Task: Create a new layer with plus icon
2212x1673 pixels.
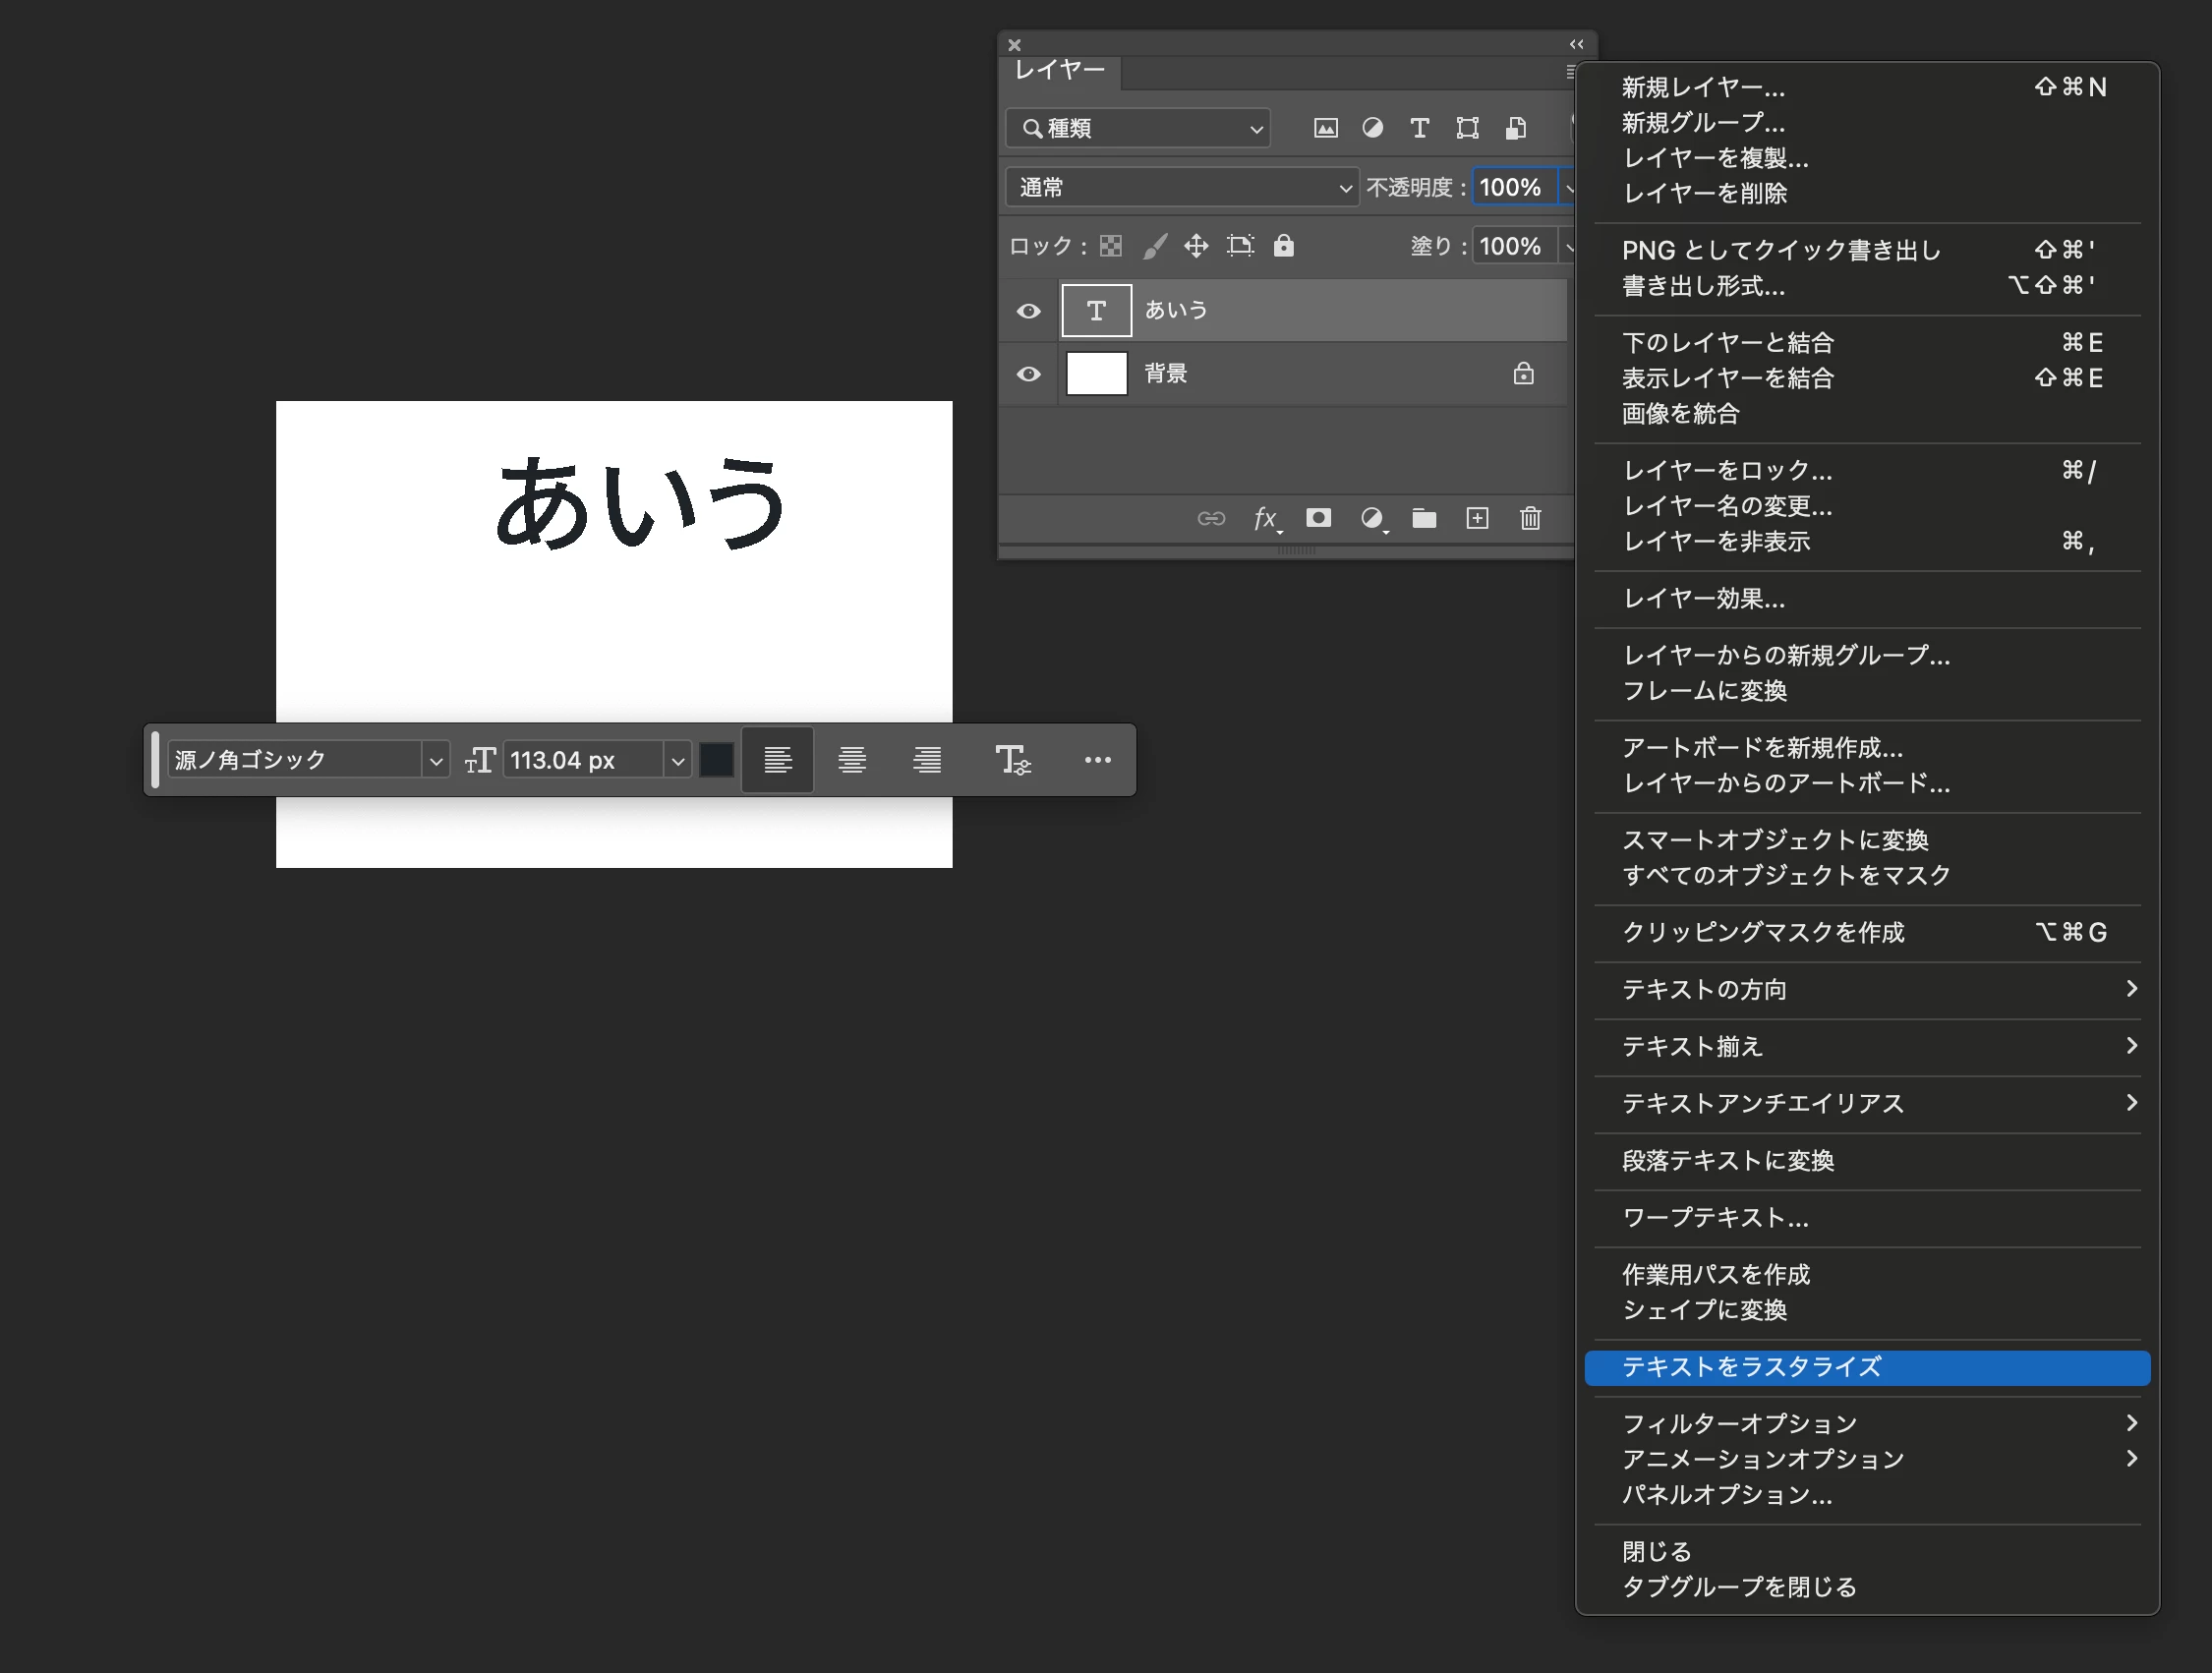Action: (x=1477, y=518)
